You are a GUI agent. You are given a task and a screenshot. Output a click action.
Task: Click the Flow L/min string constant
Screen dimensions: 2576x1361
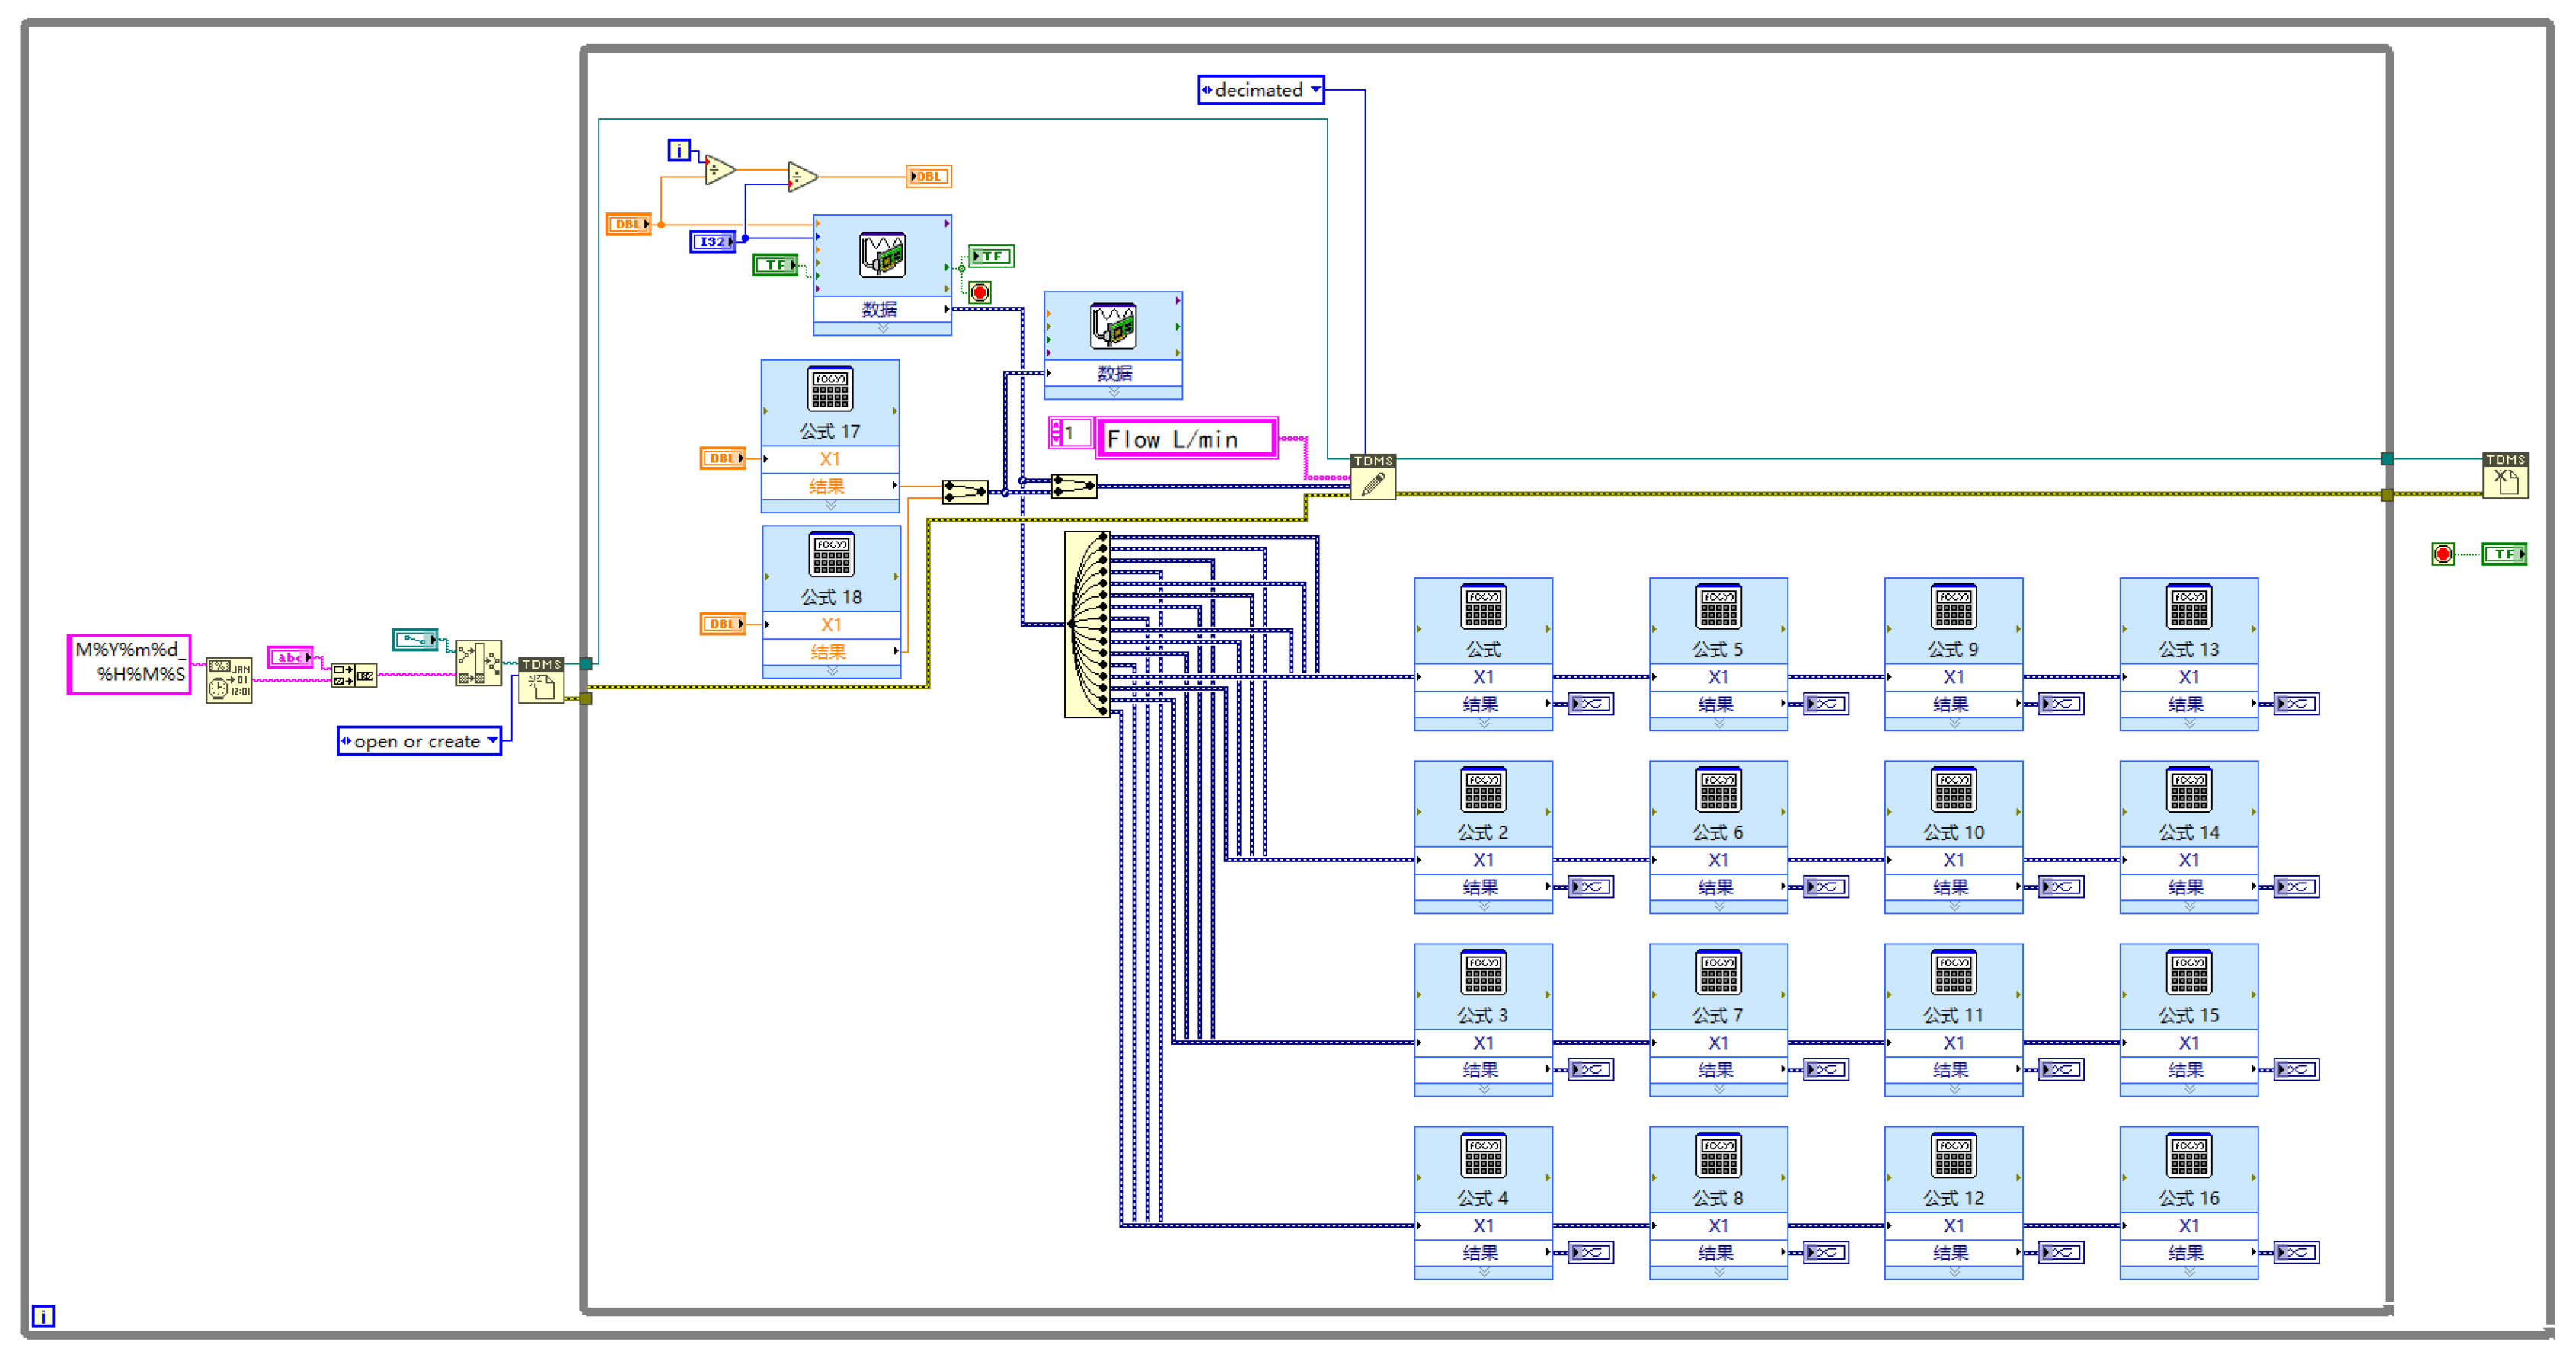[x=1186, y=439]
